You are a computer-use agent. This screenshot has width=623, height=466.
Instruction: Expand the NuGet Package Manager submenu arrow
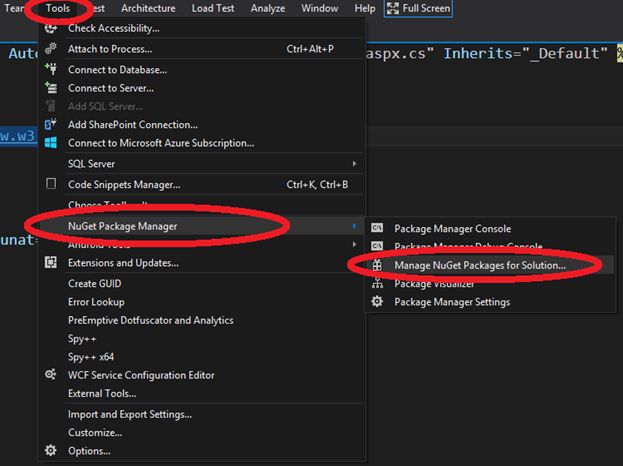coord(354,226)
